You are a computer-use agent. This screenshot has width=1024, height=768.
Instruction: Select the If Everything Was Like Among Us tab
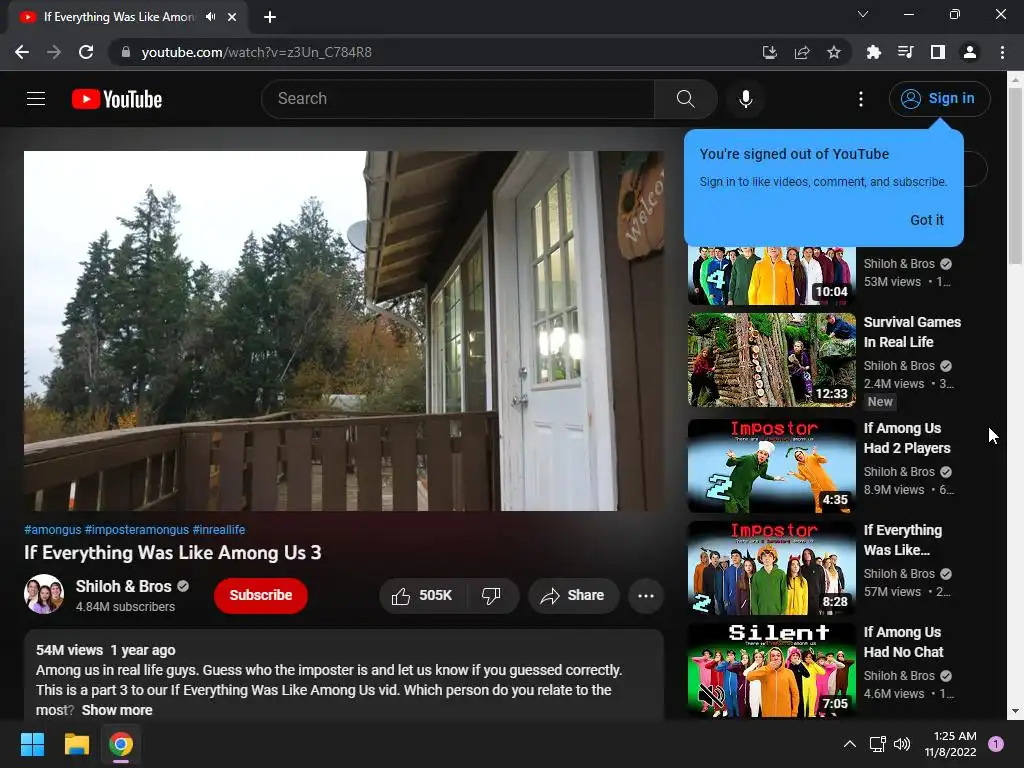coord(128,17)
